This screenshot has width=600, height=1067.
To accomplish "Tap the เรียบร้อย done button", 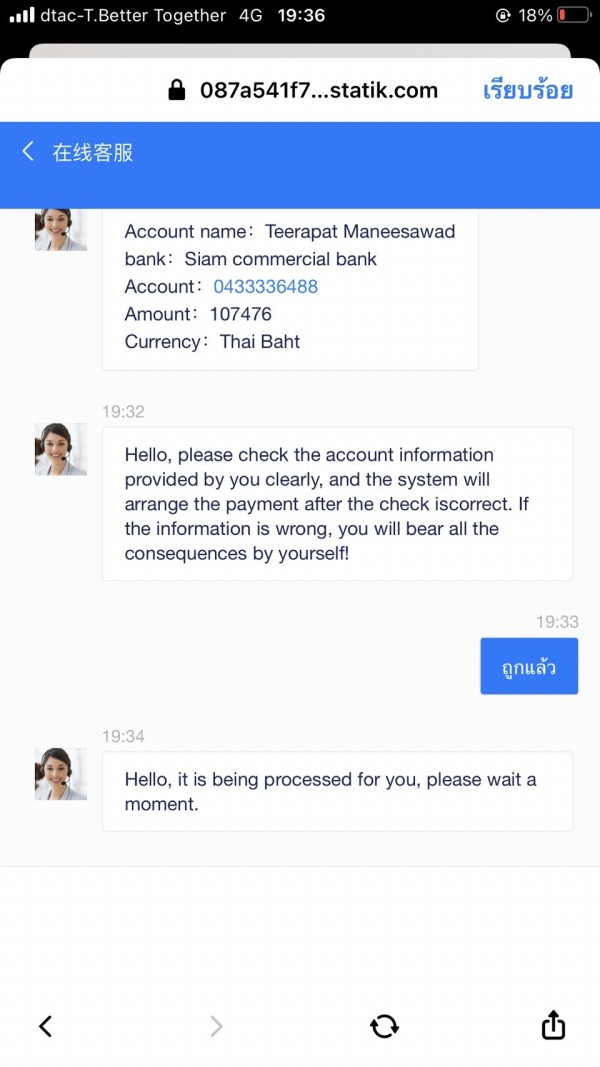I will coord(528,90).
